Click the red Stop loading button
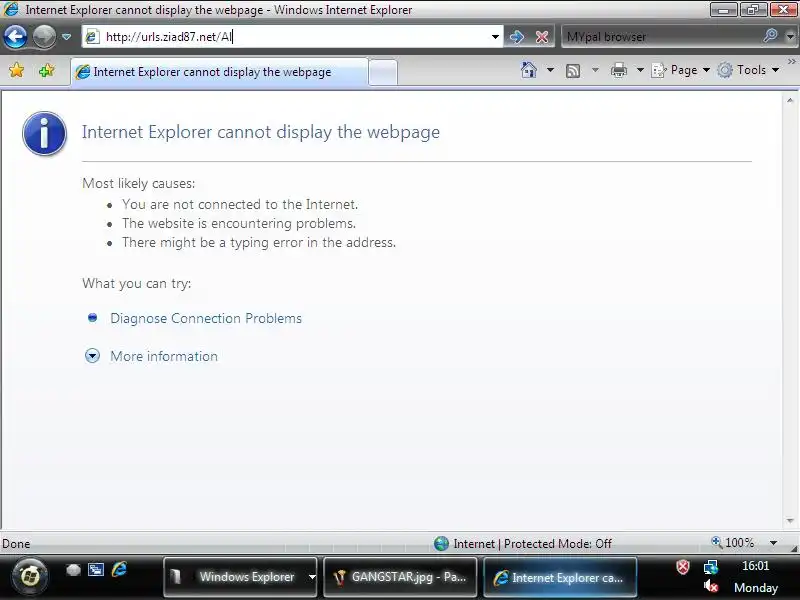 [542, 37]
